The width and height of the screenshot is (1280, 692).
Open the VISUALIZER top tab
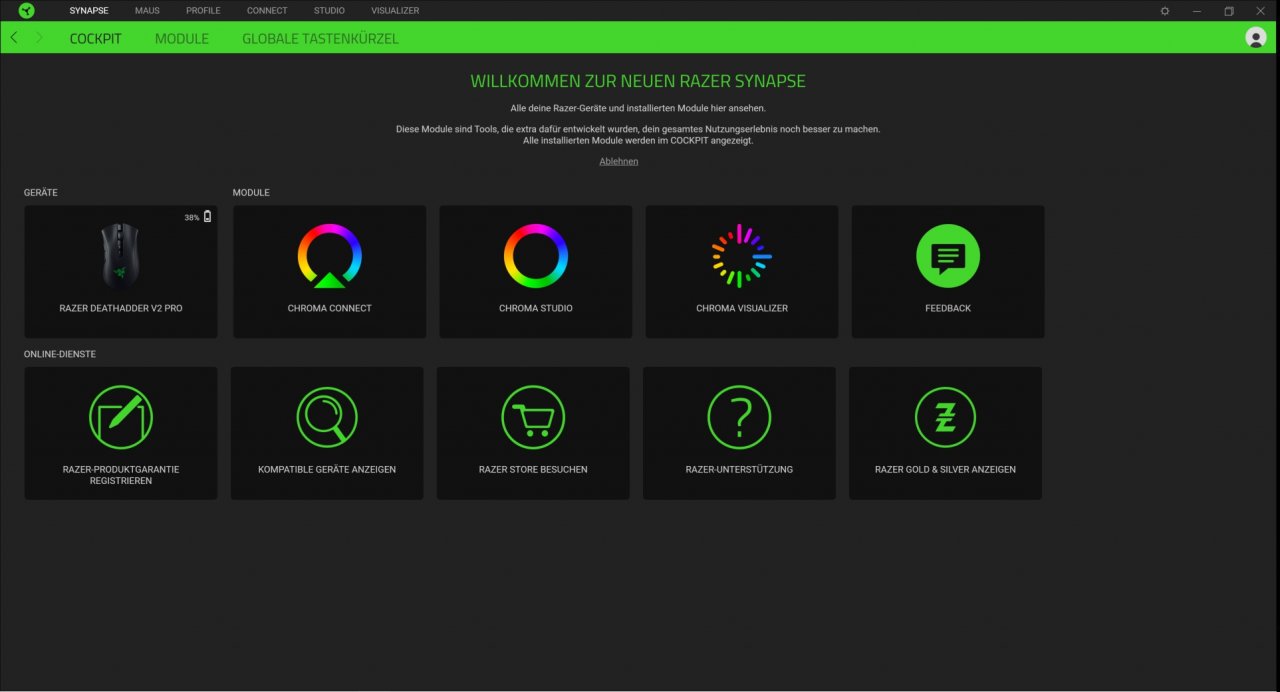[395, 11]
